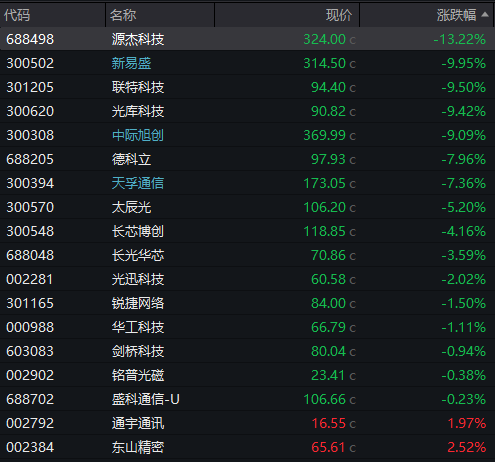The width and height of the screenshot is (495, 462).
Task: Open the 天孚通信 stock link
Action: pos(138,183)
